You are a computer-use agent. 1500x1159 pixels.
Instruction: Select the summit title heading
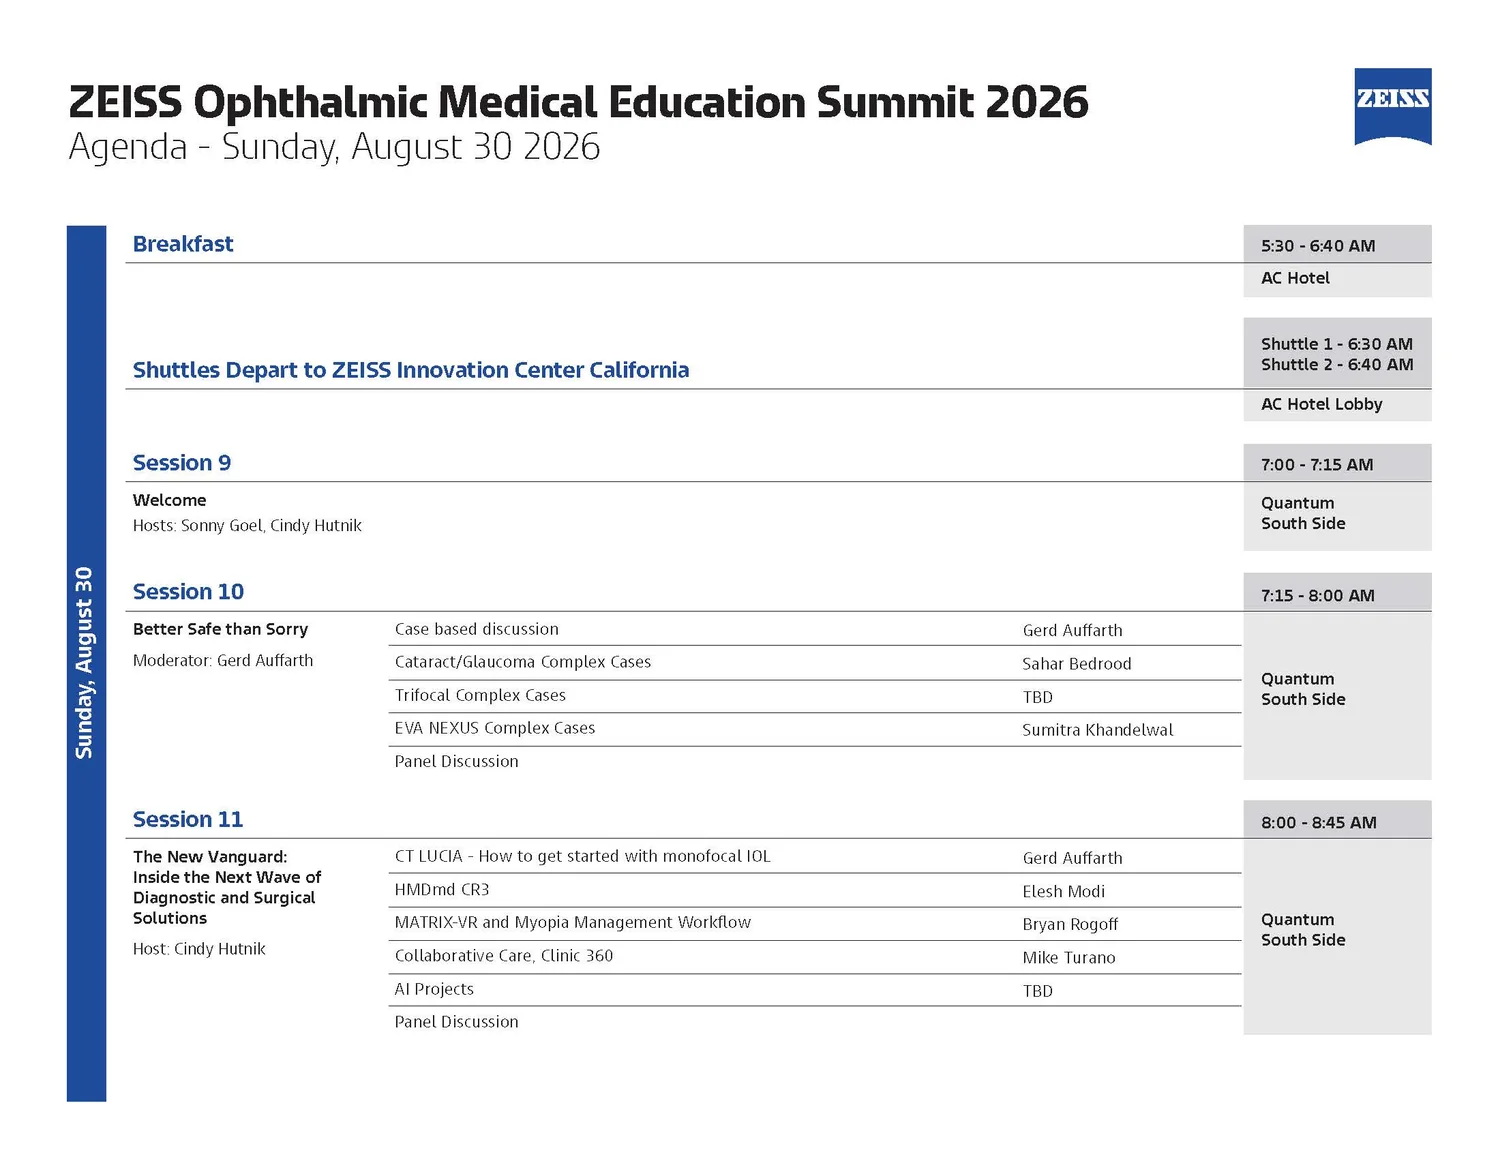point(578,102)
